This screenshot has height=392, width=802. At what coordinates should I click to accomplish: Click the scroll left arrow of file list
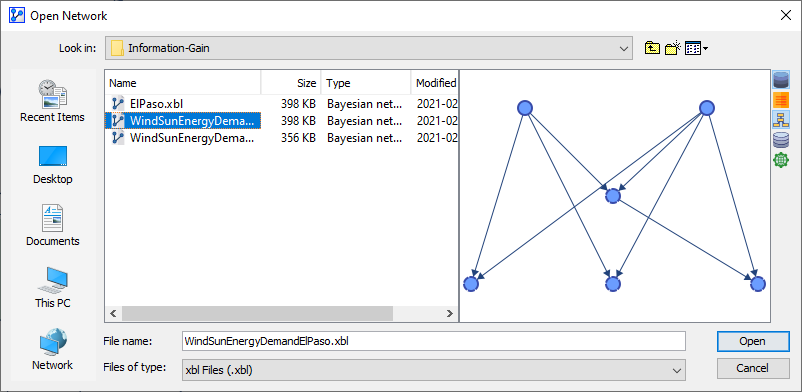point(114,313)
